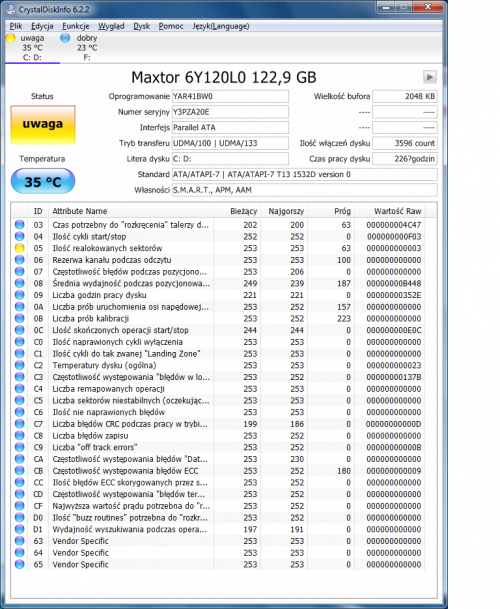Click the blue status icon of attribute C7
Screen dimensions: 500x609
click(19, 424)
